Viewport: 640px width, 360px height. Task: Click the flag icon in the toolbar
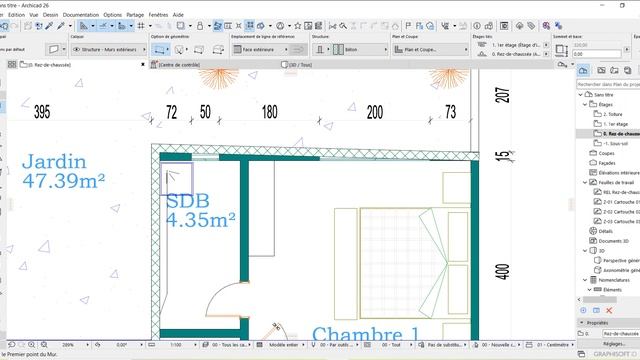point(408,26)
